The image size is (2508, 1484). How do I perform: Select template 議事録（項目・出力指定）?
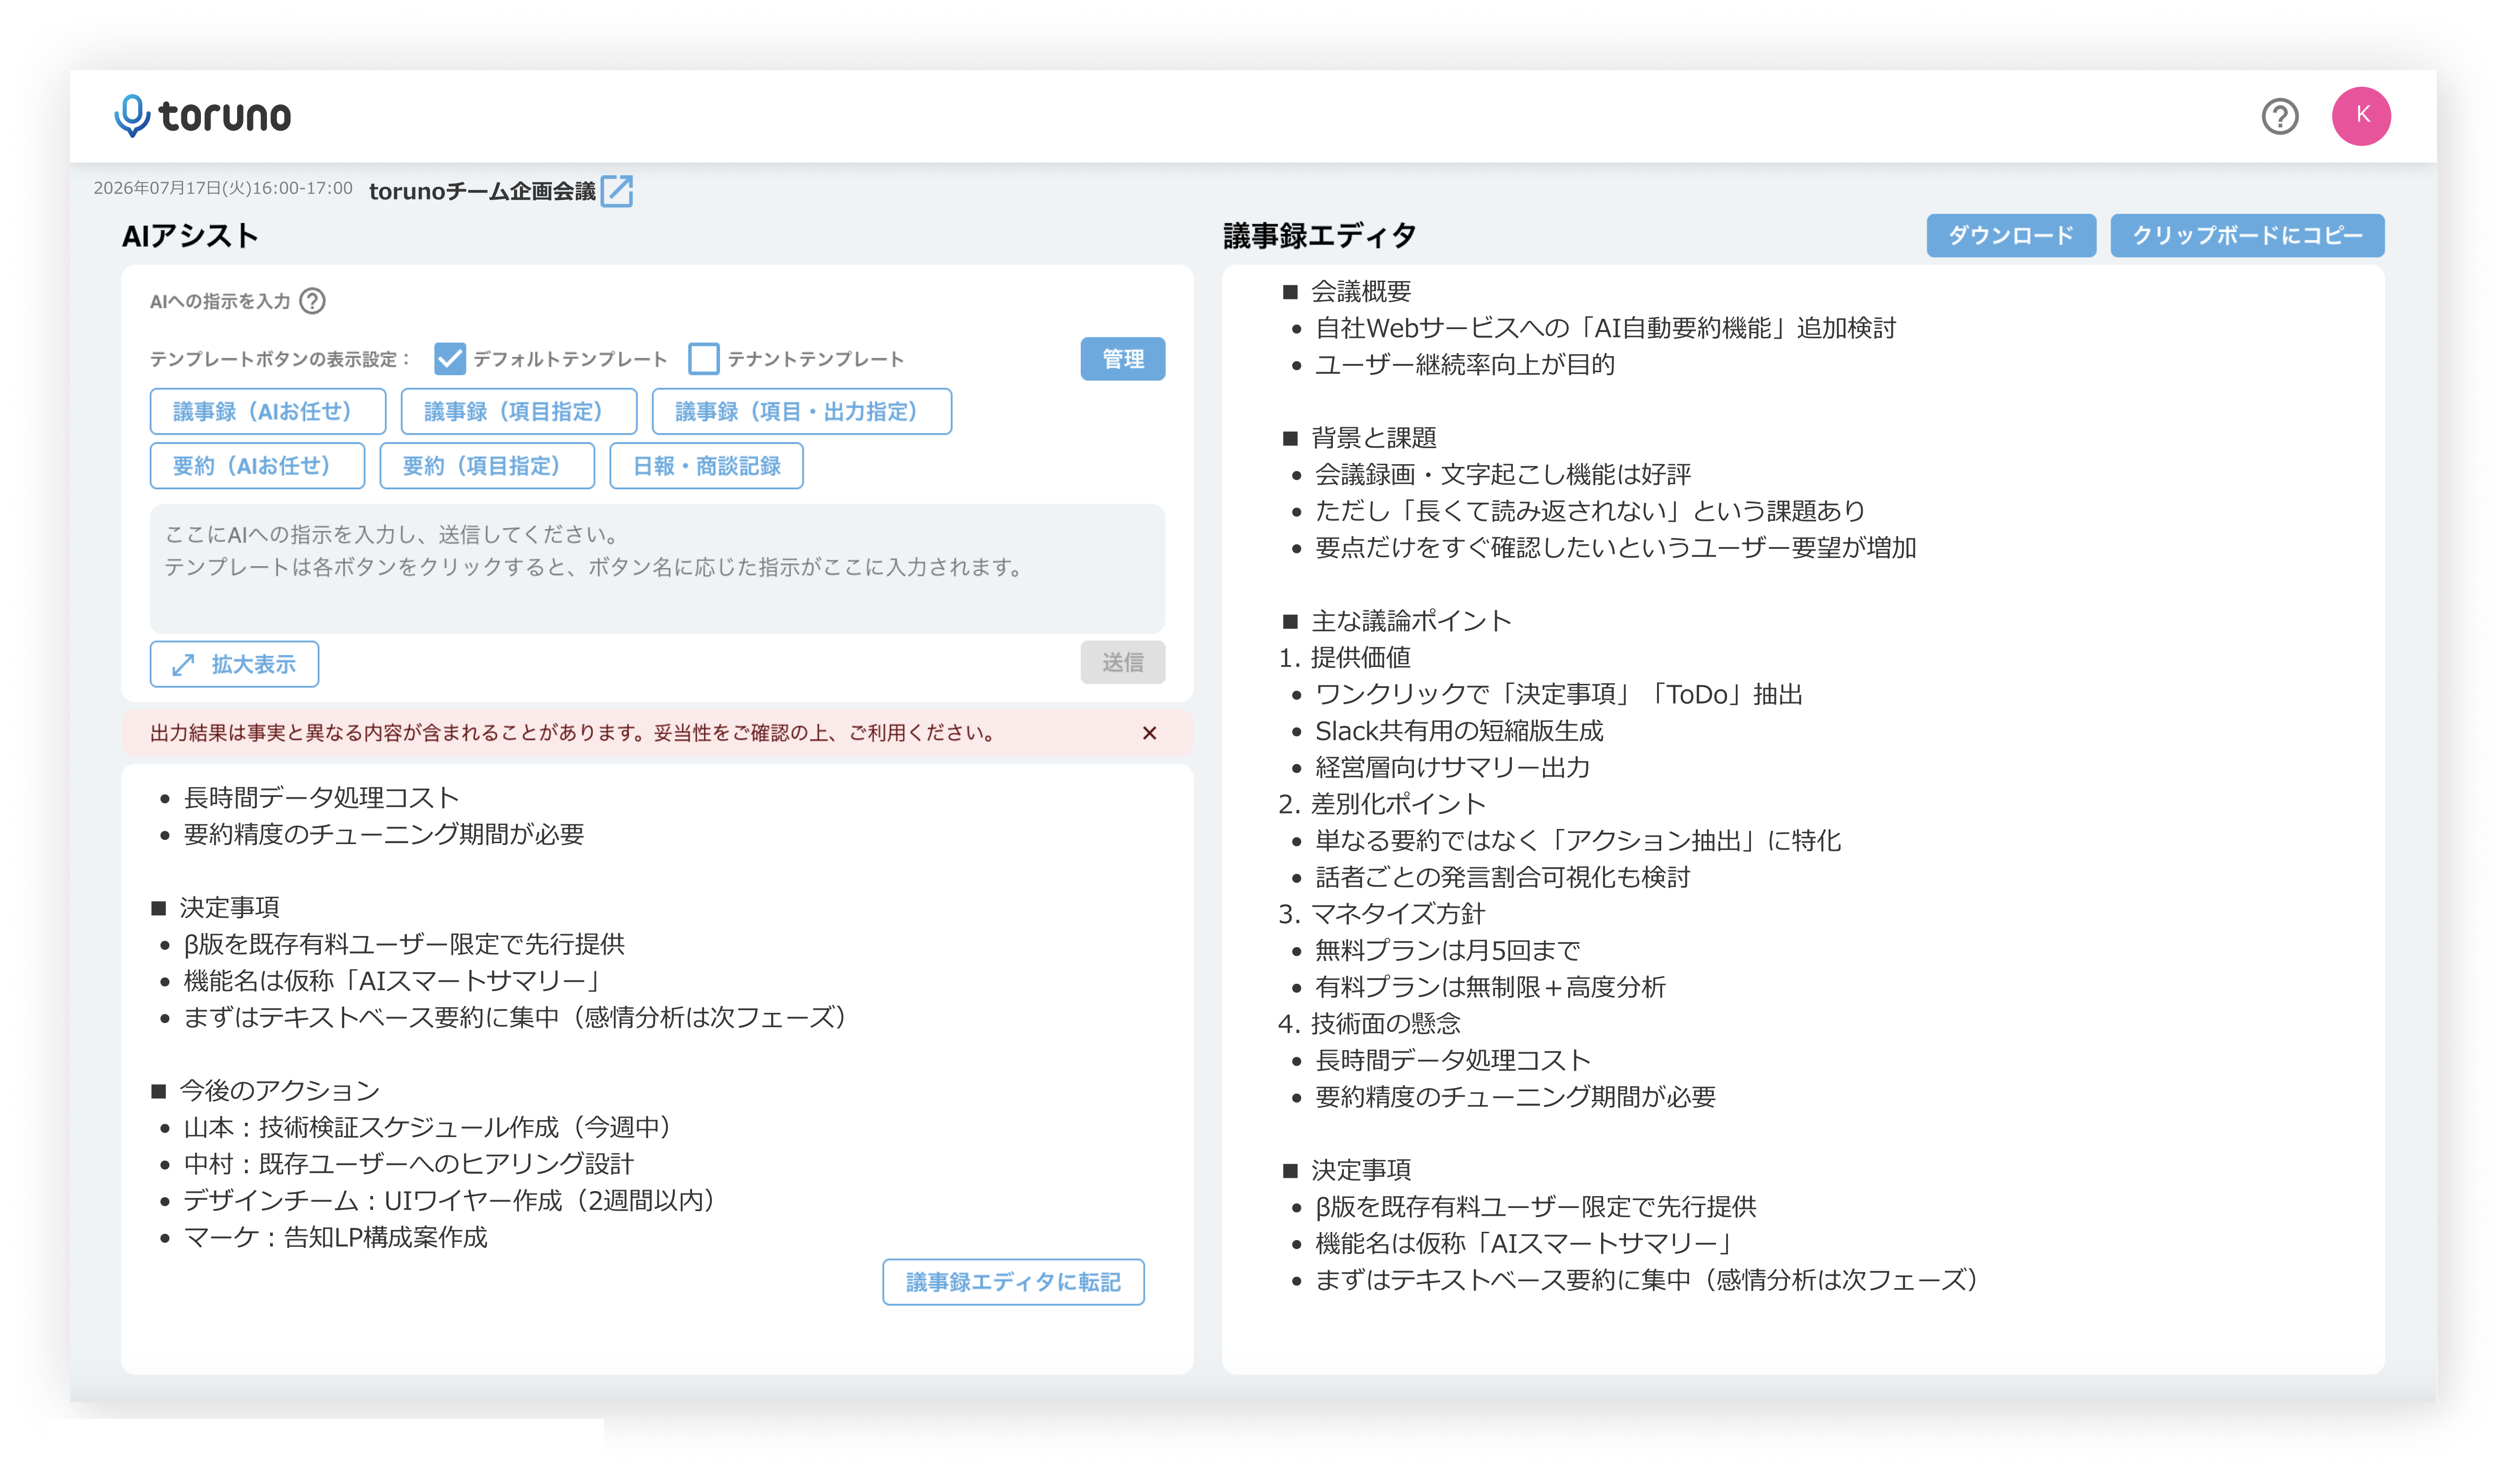coord(801,411)
